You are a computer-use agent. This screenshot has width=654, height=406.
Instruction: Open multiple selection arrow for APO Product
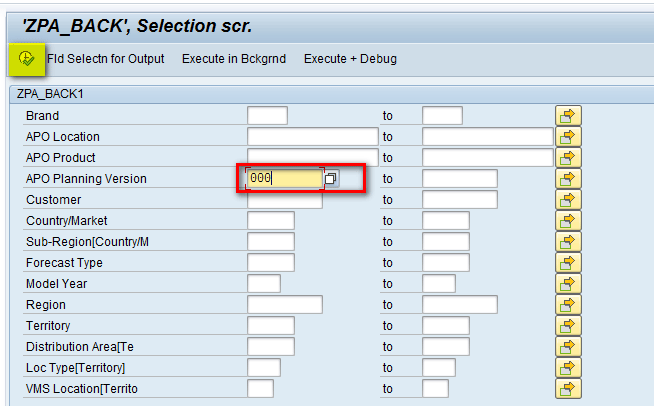click(568, 158)
